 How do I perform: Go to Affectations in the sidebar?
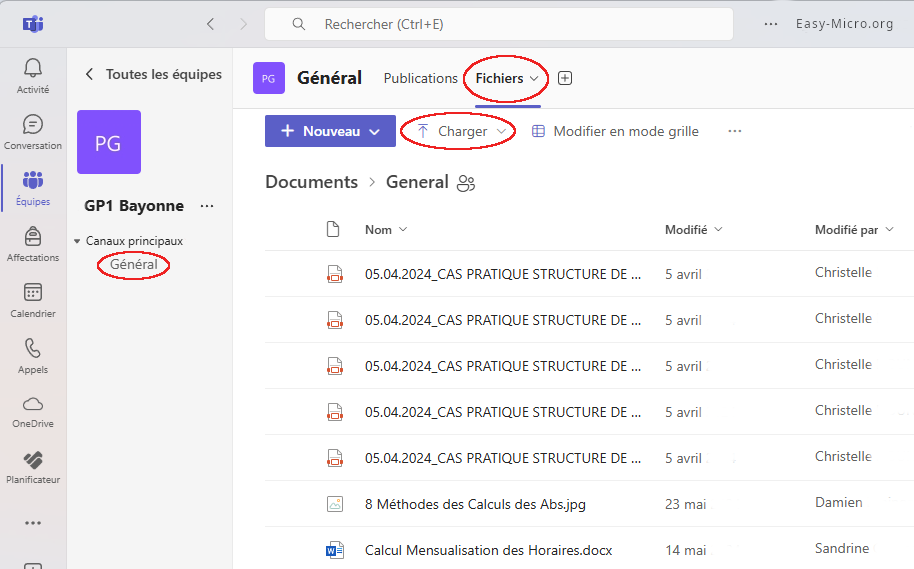point(33,243)
